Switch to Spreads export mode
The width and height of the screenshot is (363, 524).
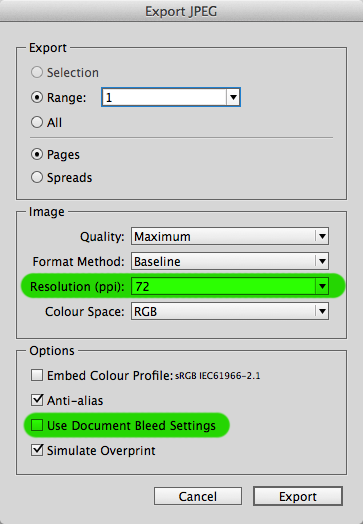tap(37, 177)
